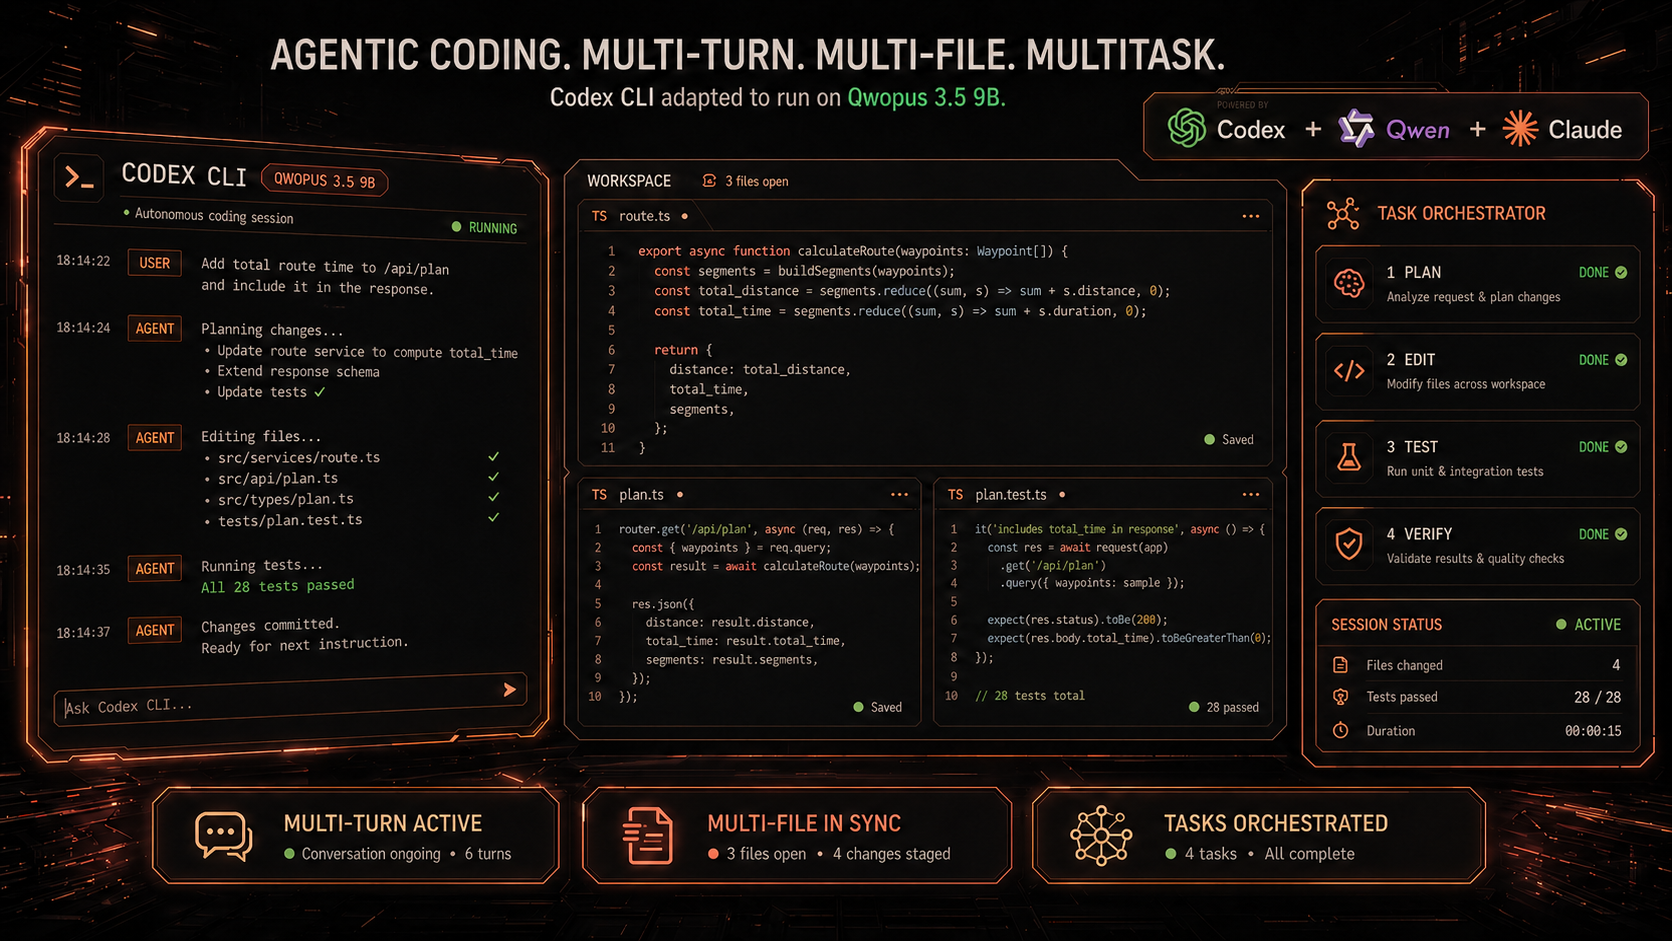The width and height of the screenshot is (1672, 941).
Task: Click the Saved indicator in plan.ts panel
Action: [877, 707]
